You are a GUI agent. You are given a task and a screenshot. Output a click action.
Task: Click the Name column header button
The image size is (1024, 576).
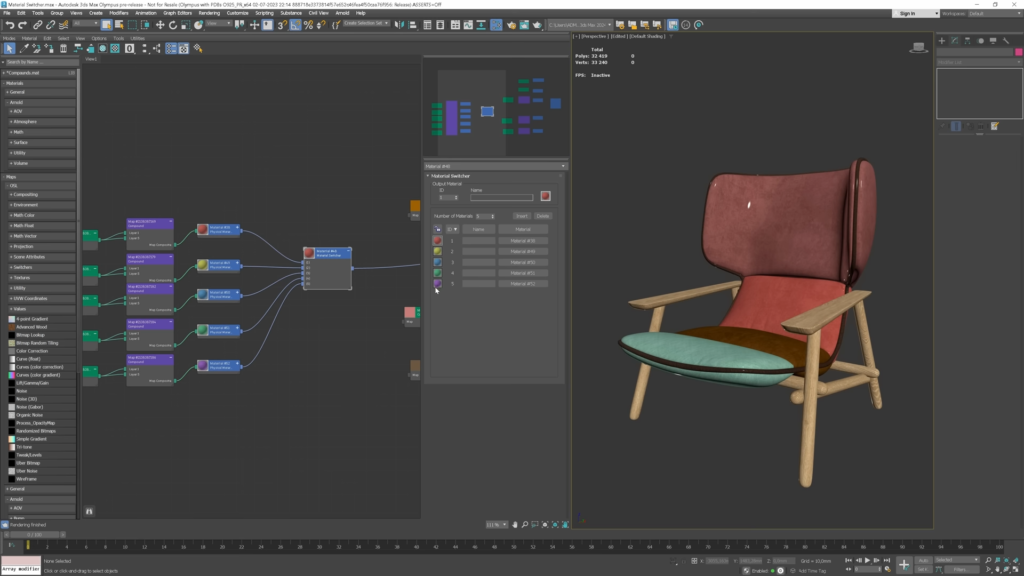point(479,229)
